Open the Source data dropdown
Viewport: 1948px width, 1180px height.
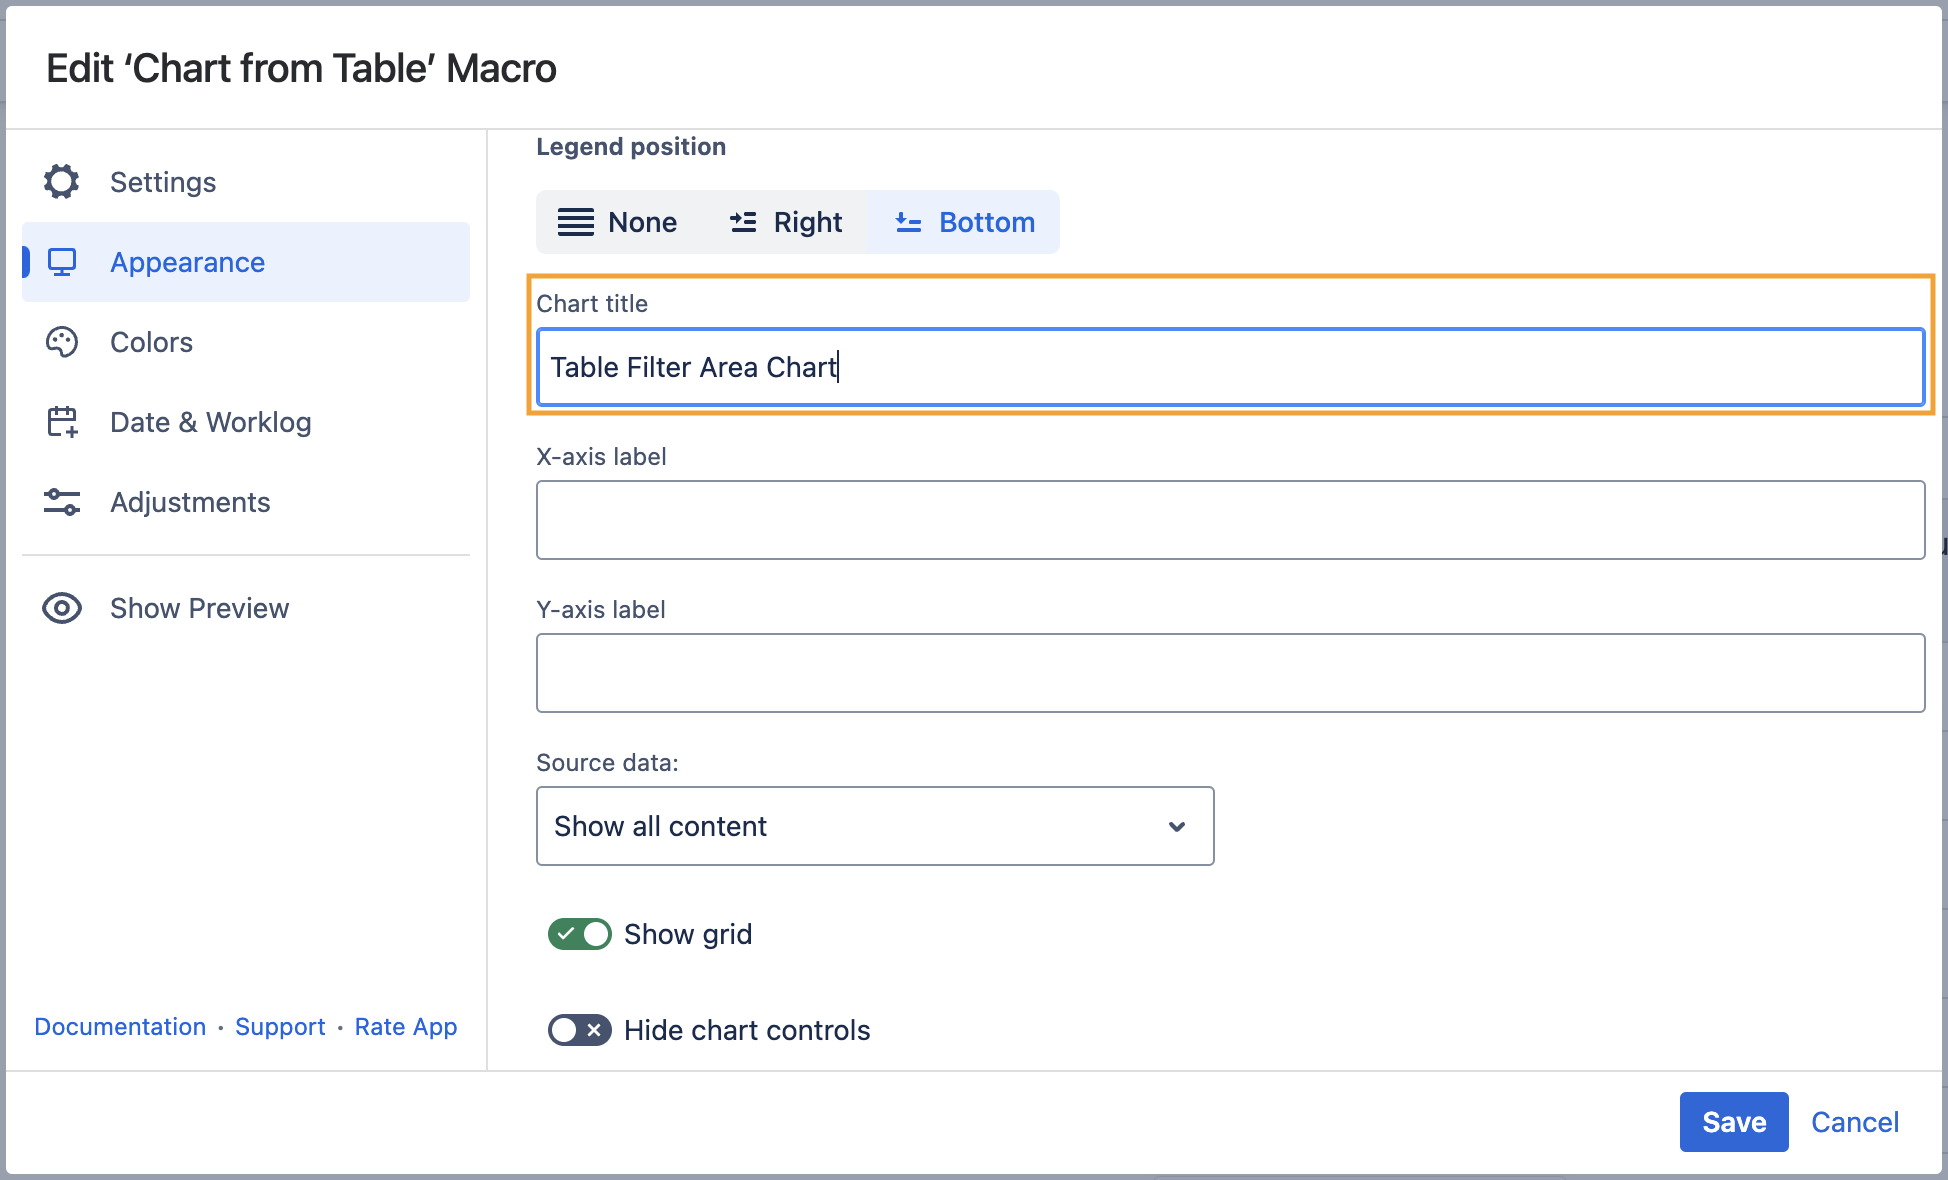[x=874, y=826]
